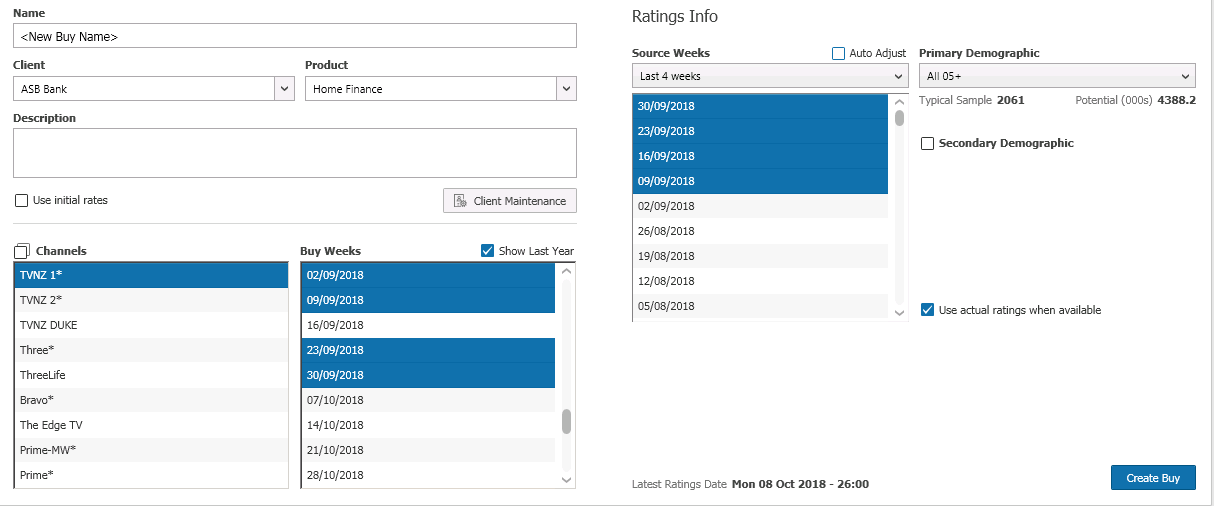The image size is (1214, 506).
Task: Select source week 12/08/2018
Action: pyautogui.click(x=760, y=281)
